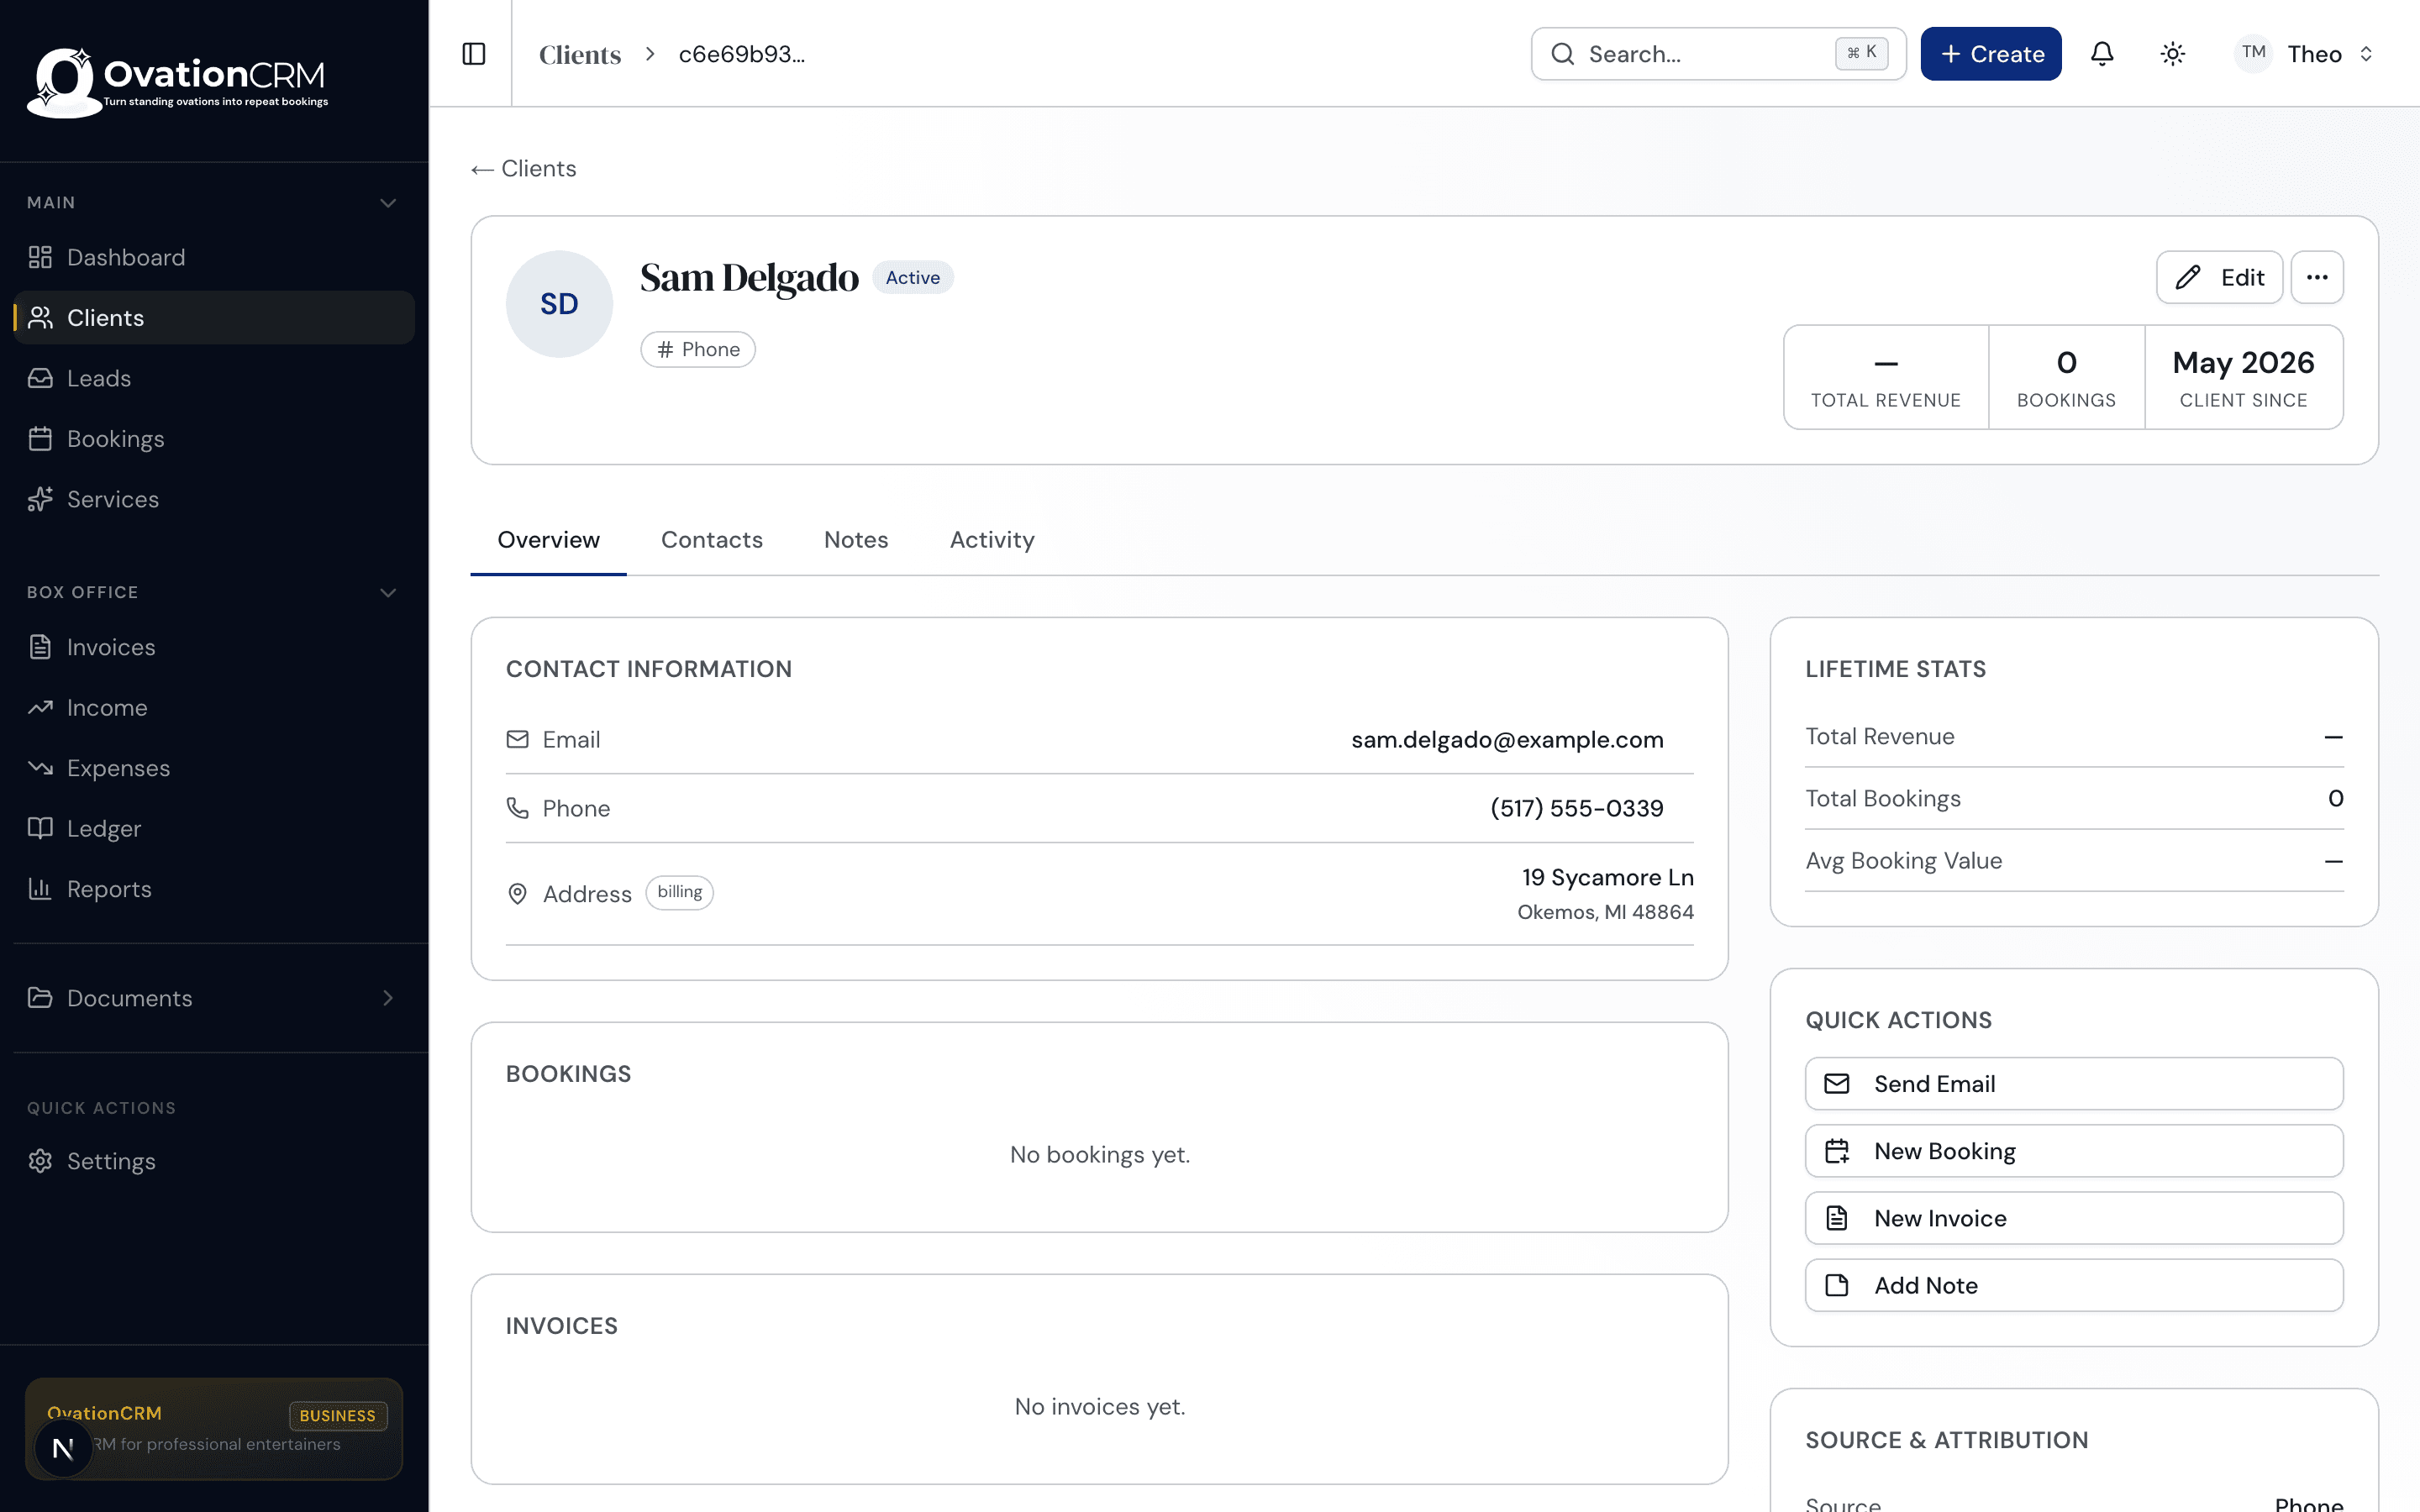Click the Settings gear icon
Image resolution: width=2420 pixels, height=1512 pixels.
pos(40,1161)
